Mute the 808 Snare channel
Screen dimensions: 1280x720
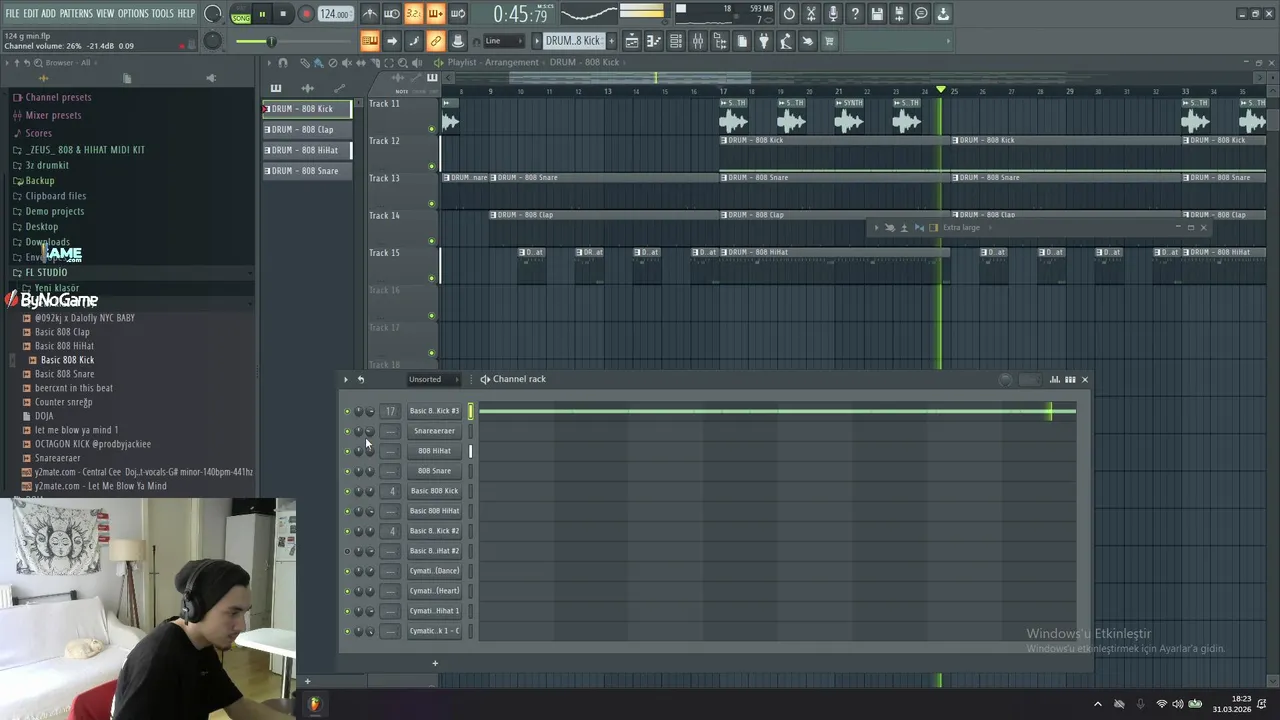[347, 471]
